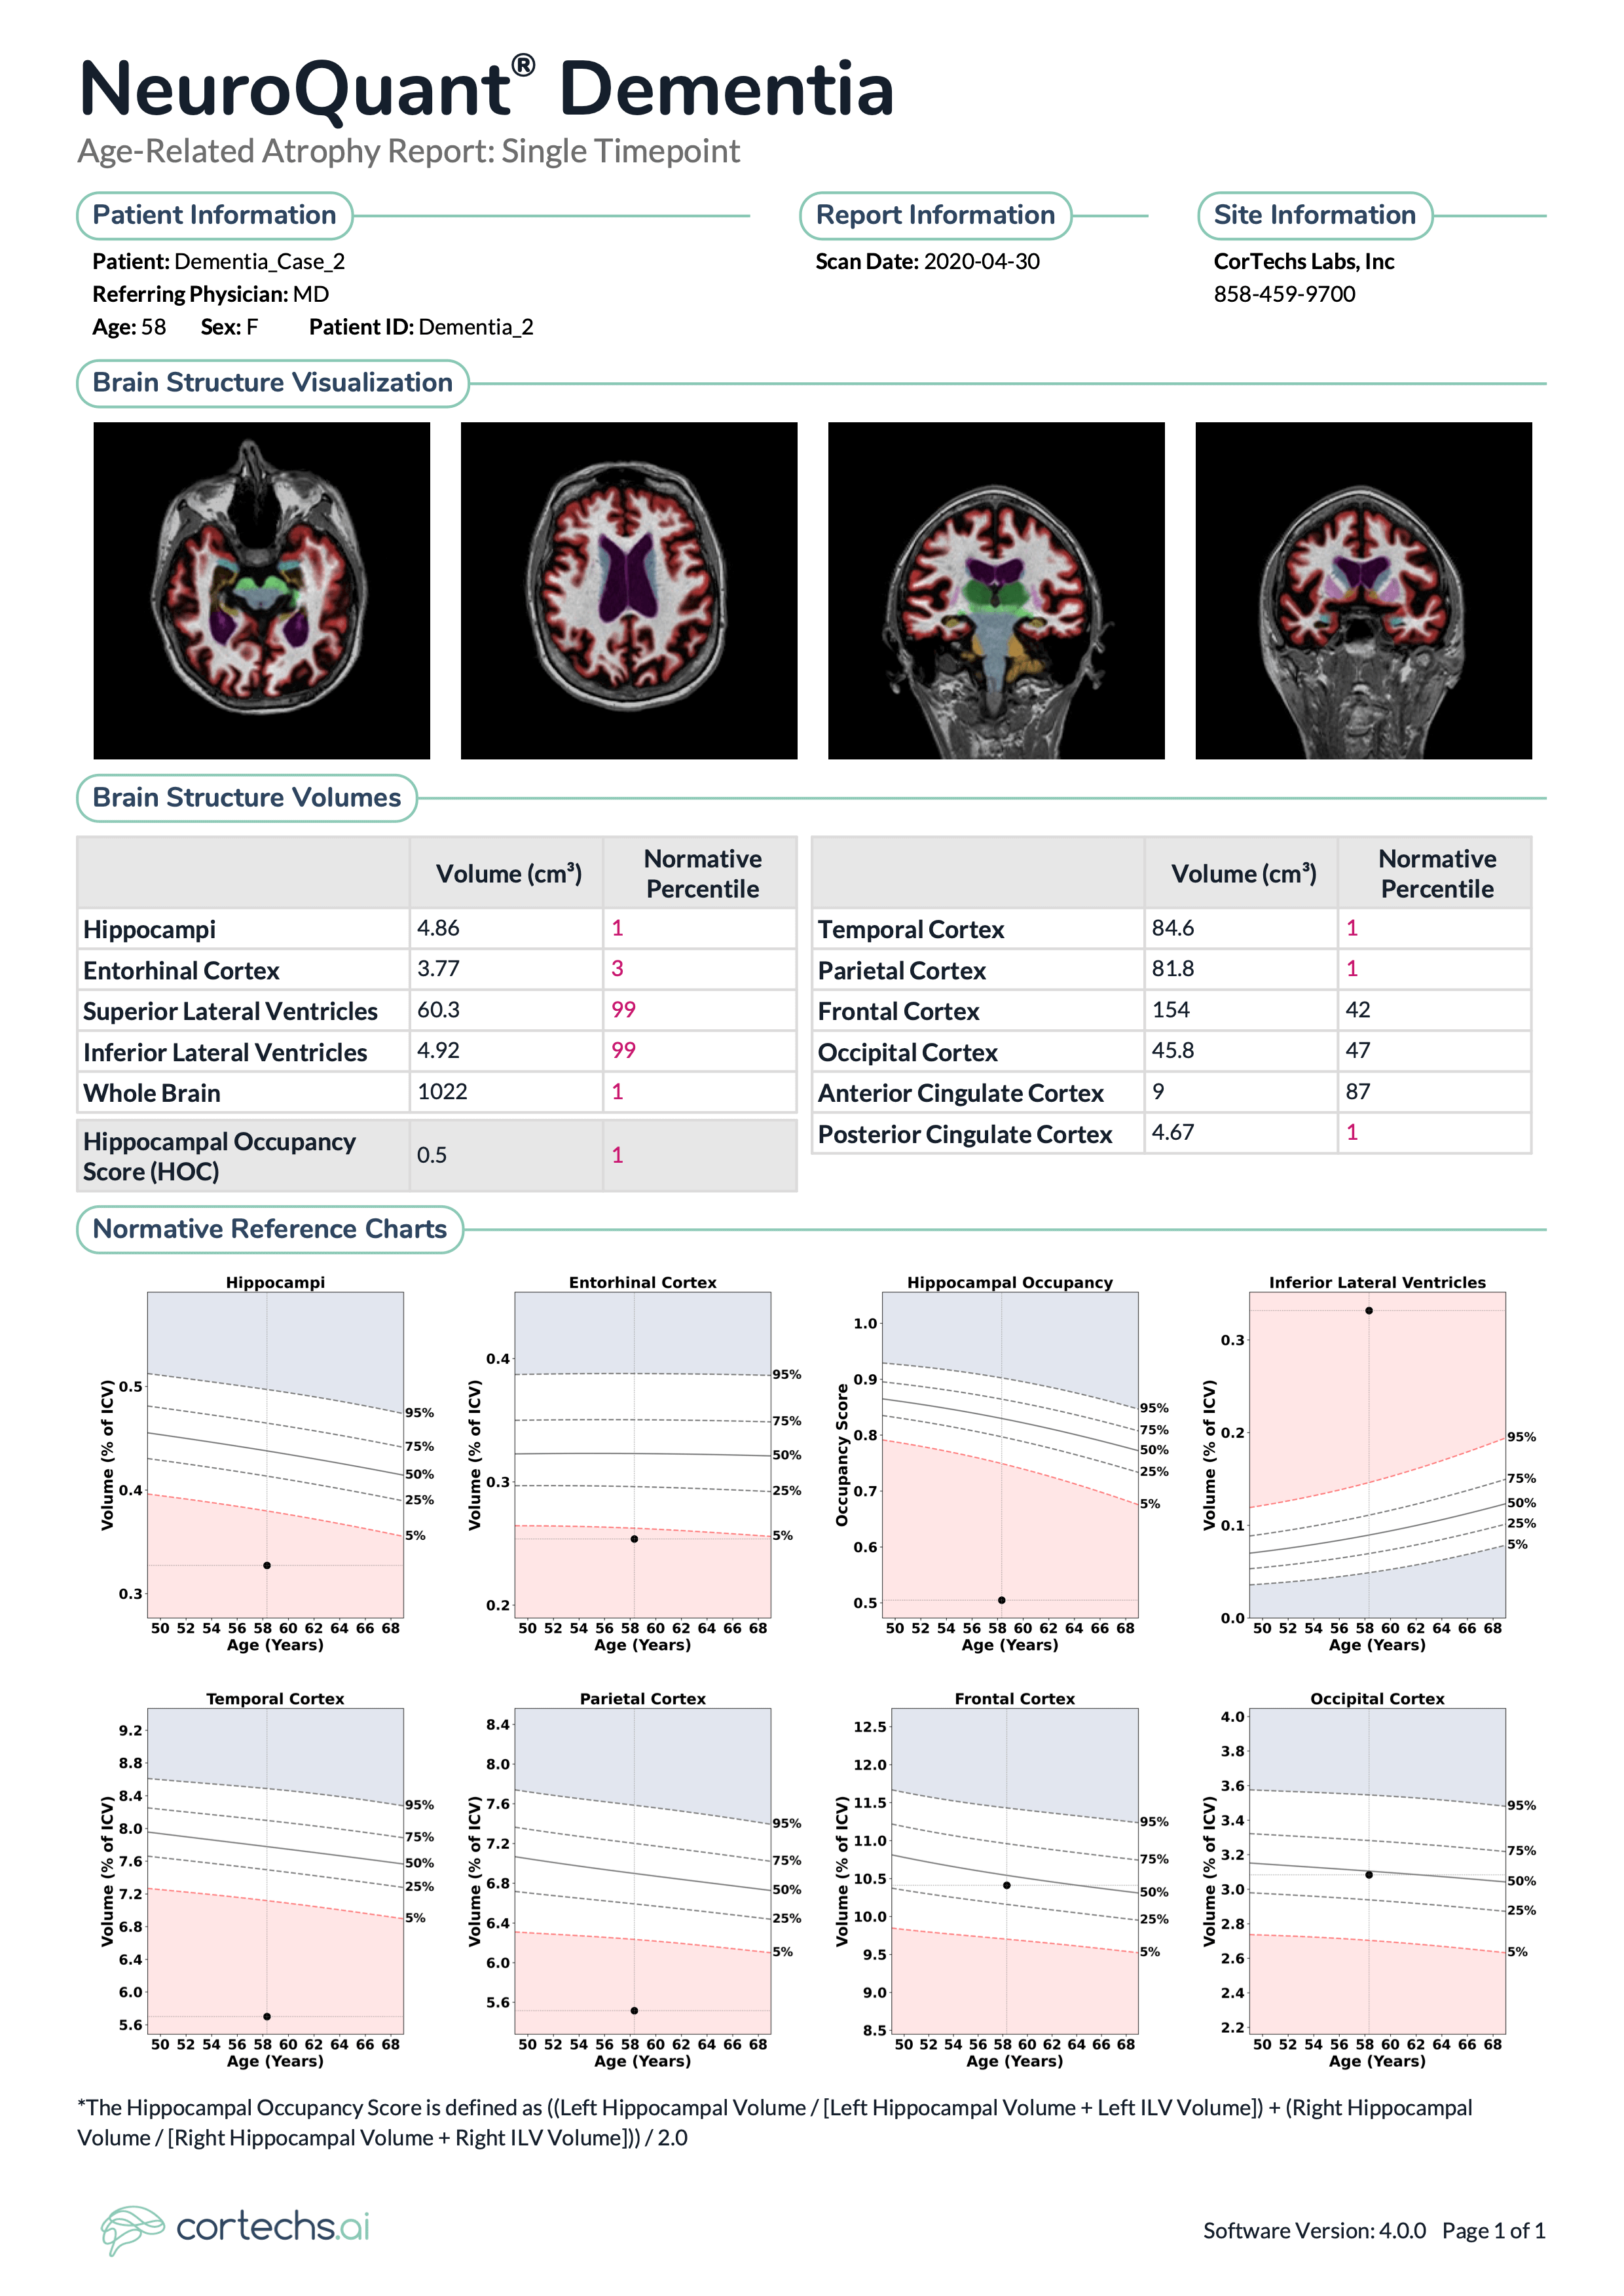Click the Report Information section header
1624x2296 pixels.
935,215
